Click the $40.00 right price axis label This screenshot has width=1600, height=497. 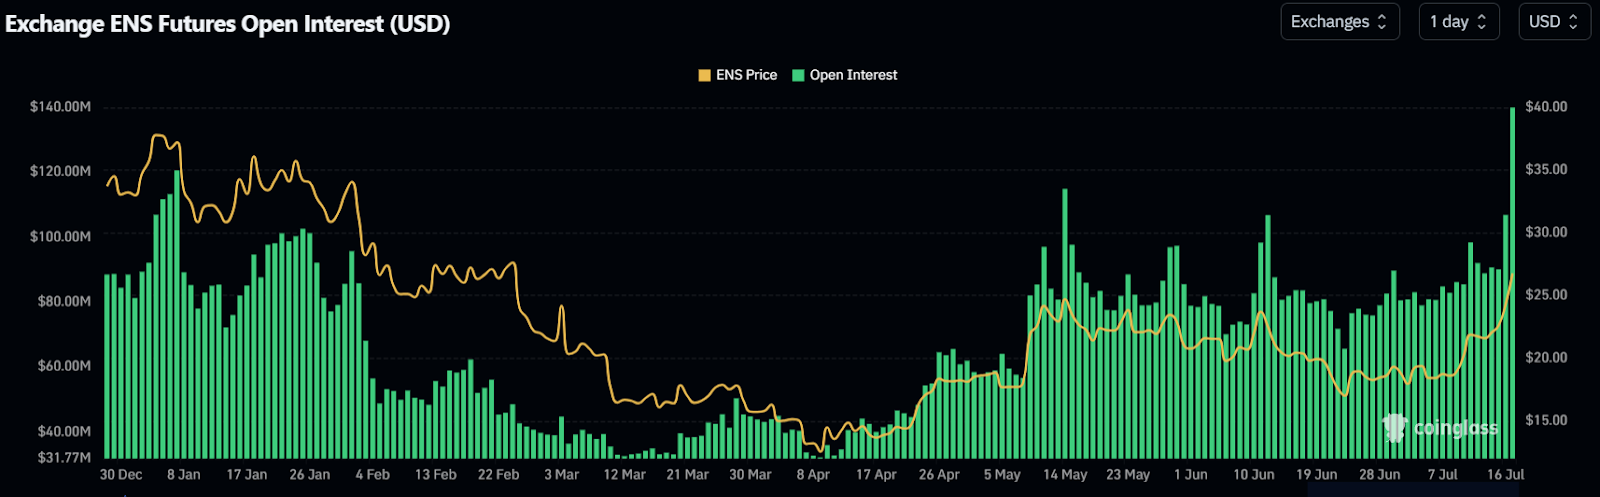[1547, 106]
